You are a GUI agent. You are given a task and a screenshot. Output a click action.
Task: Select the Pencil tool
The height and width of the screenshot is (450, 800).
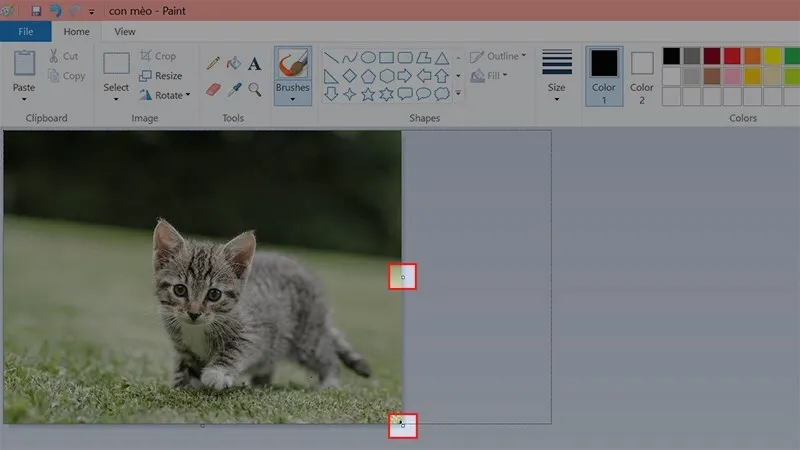(213, 63)
